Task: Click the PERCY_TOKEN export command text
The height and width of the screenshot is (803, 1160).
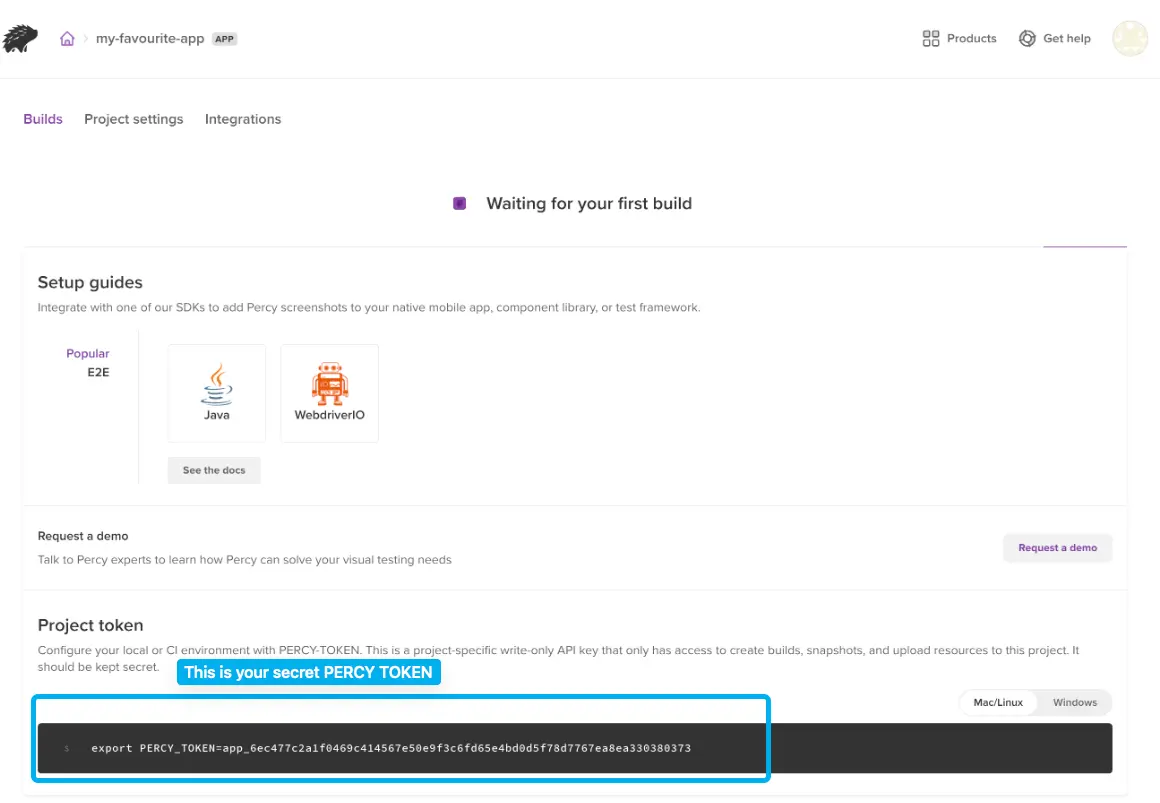Action: pyautogui.click(x=391, y=748)
